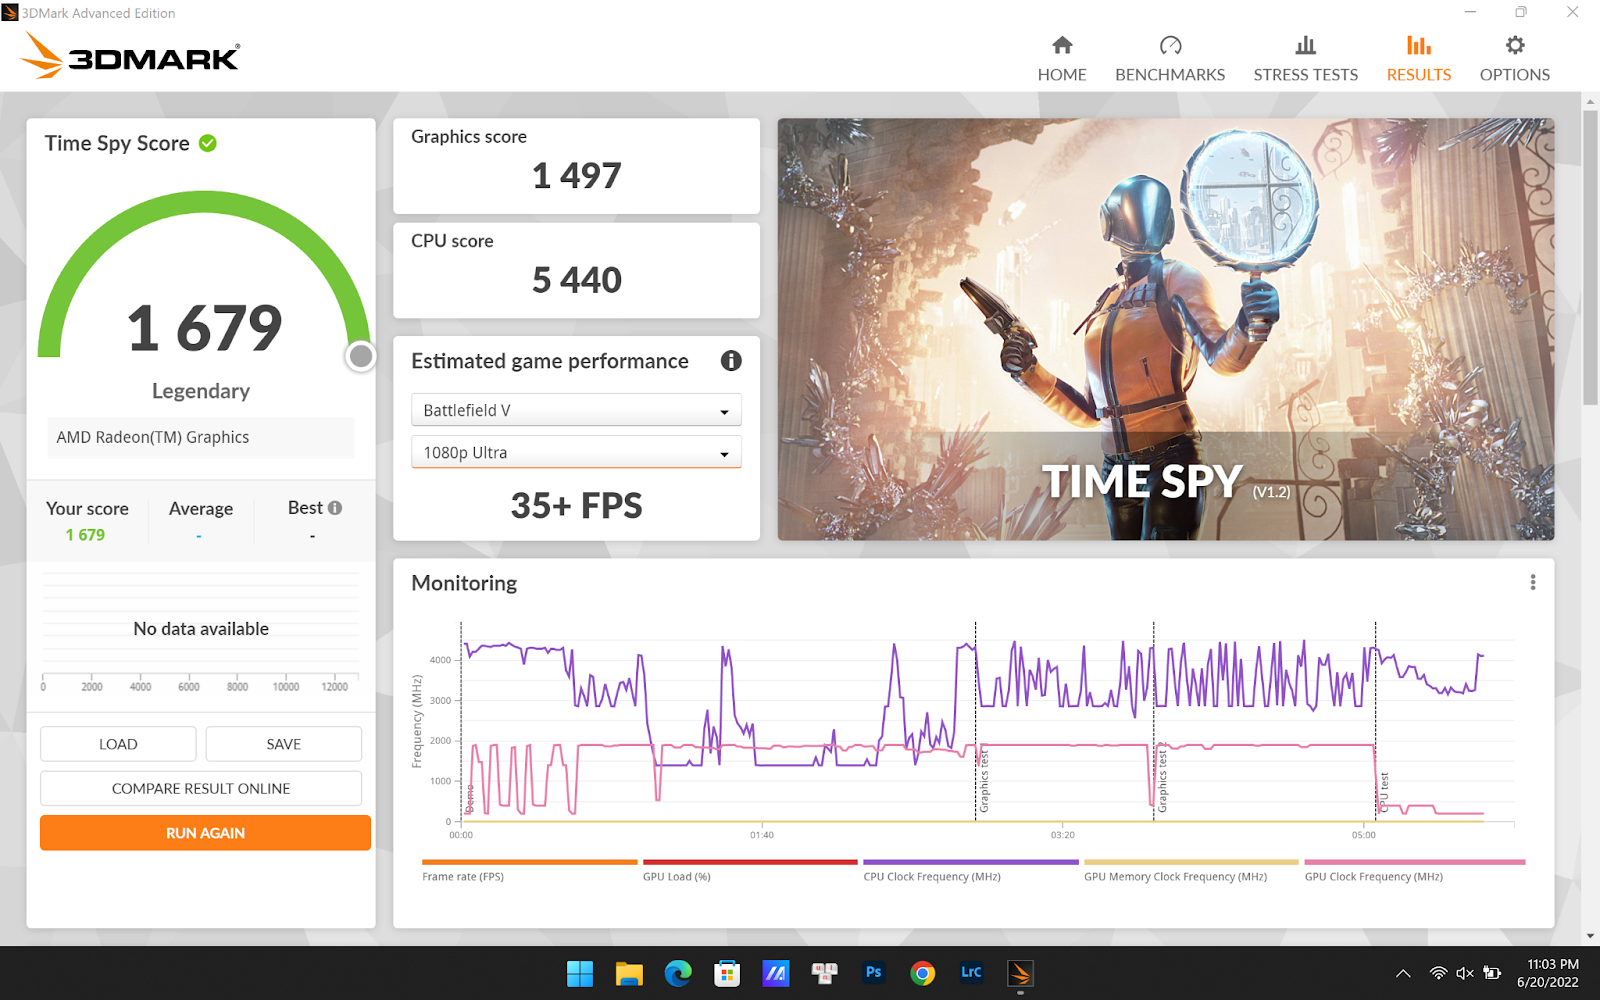The width and height of the screenshot is (1600, 1000).
Task: Launch Microsoft Edge from the taskbar
Action: tap(678, 973)
